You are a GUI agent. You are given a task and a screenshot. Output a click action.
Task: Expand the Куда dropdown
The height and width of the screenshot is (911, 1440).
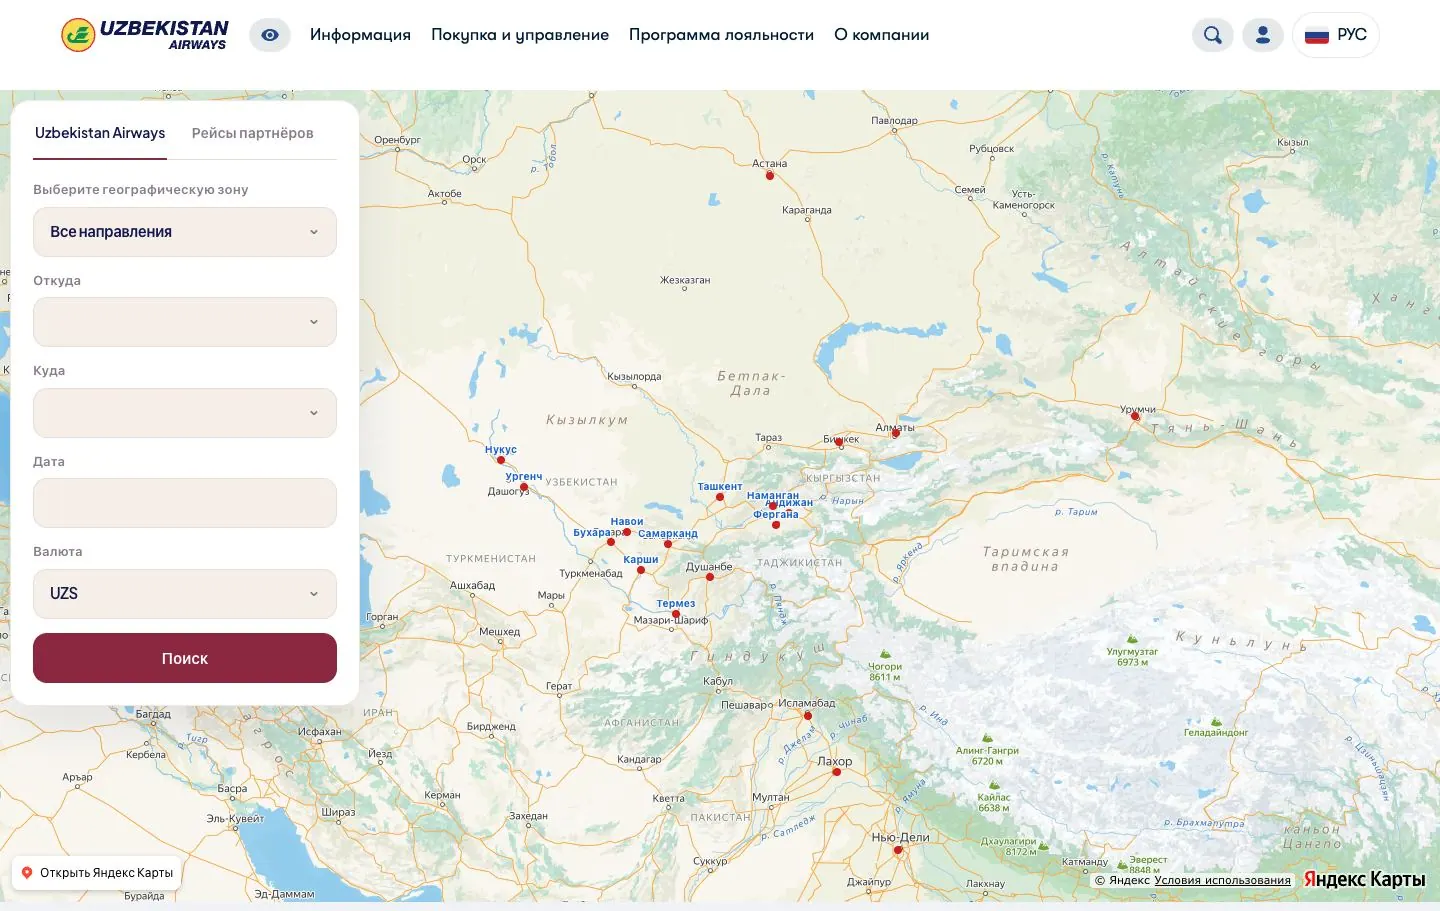[185, 413]
